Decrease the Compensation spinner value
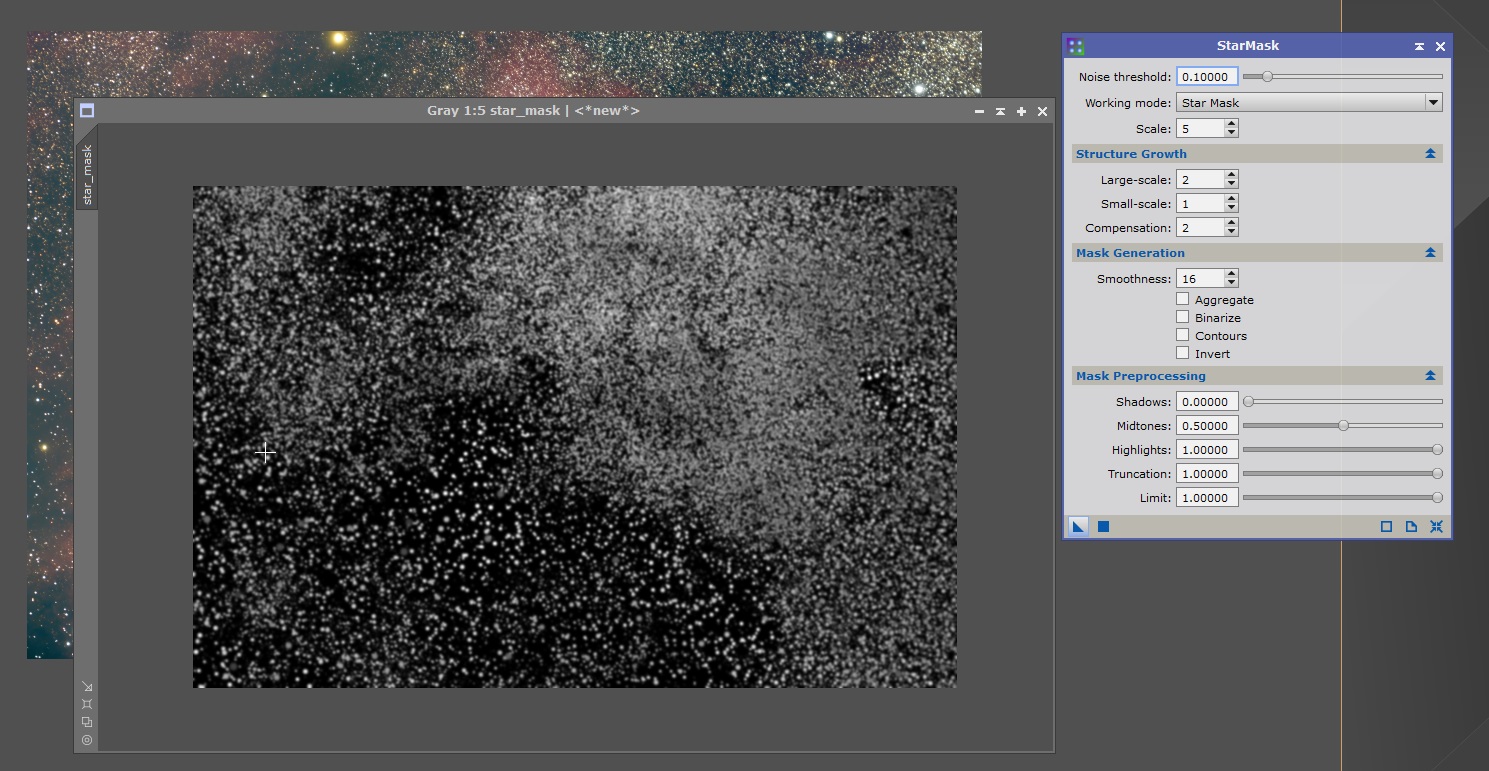Screen dimensions: 1489x771 tap(1231, 233)
